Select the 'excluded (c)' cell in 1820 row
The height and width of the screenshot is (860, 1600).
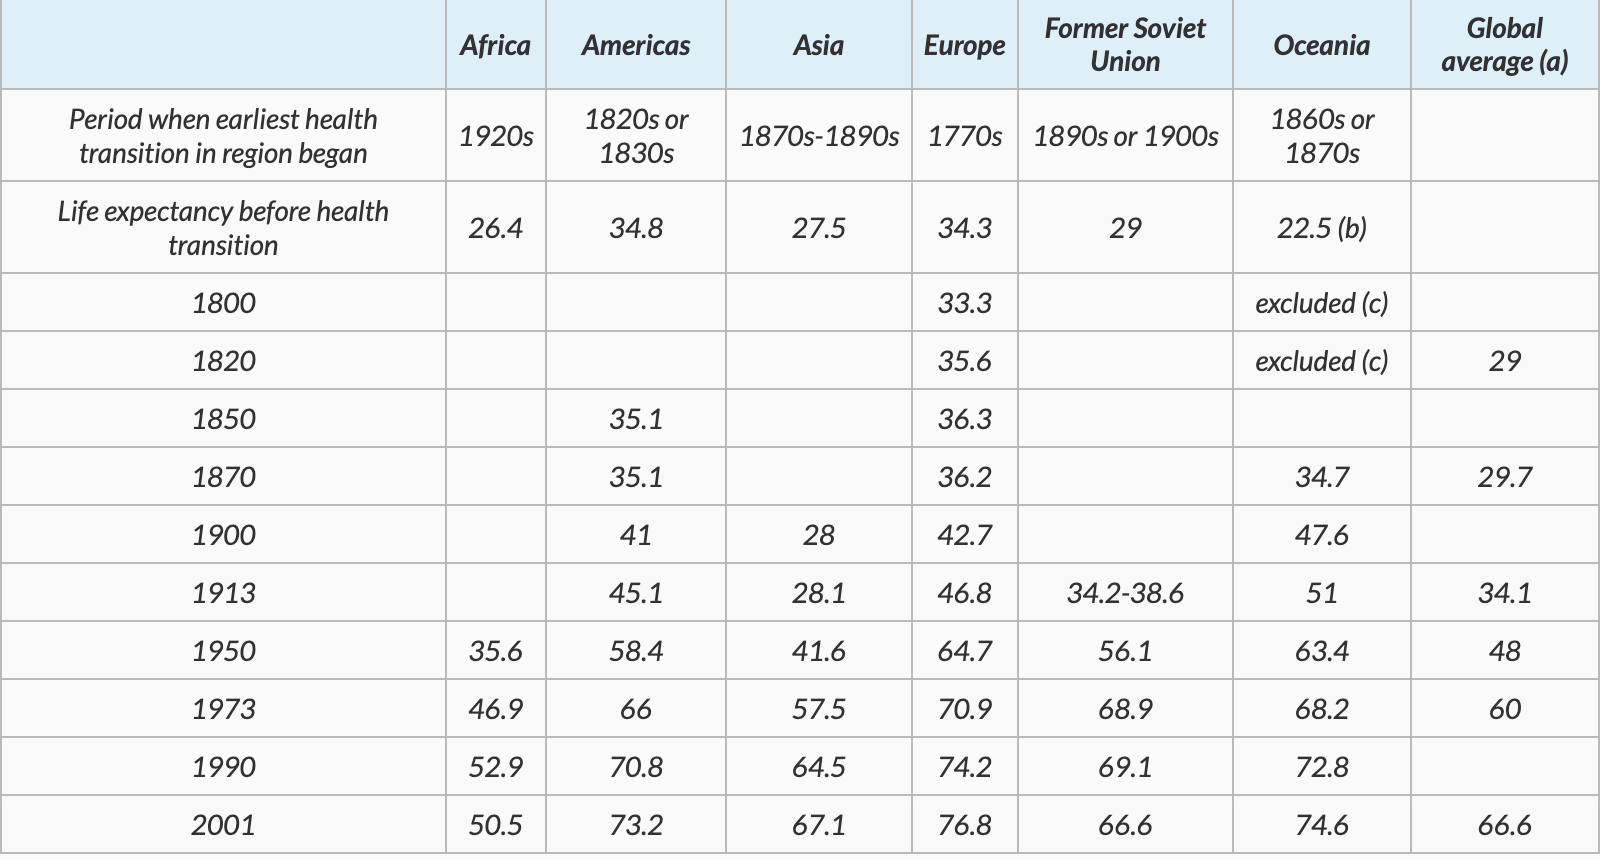[1321, 361]
